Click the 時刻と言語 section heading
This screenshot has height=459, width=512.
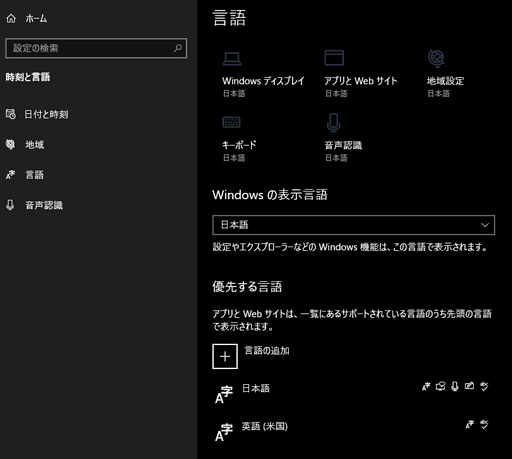[28, 77]
